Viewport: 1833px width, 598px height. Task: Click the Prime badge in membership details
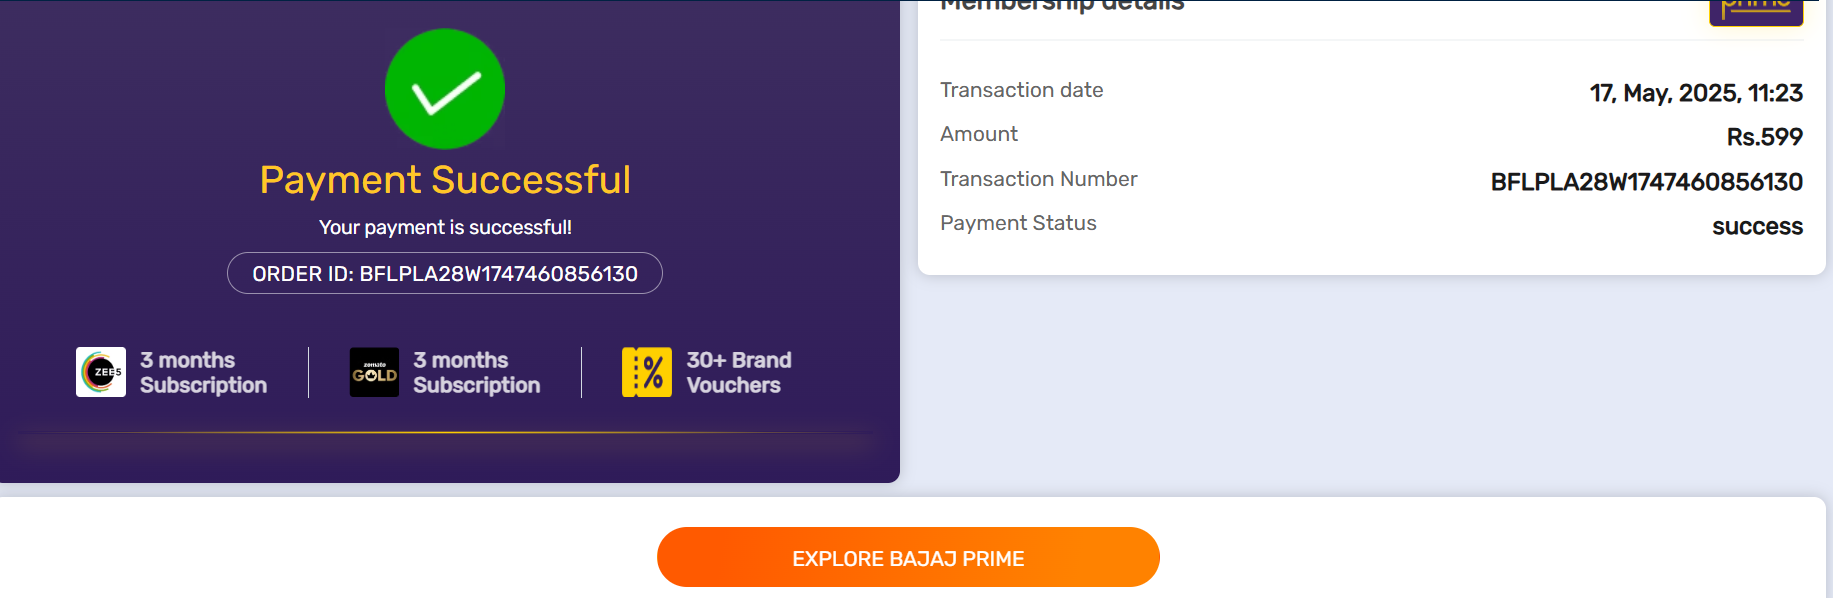[x=1756, y=10]
